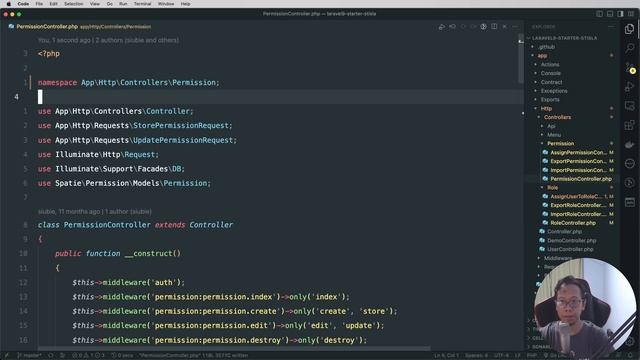The height and width of the screenshot is (360, 640).
Task: Click the editor vertical scrollbar thumb
Action: (x=521, y=58)
